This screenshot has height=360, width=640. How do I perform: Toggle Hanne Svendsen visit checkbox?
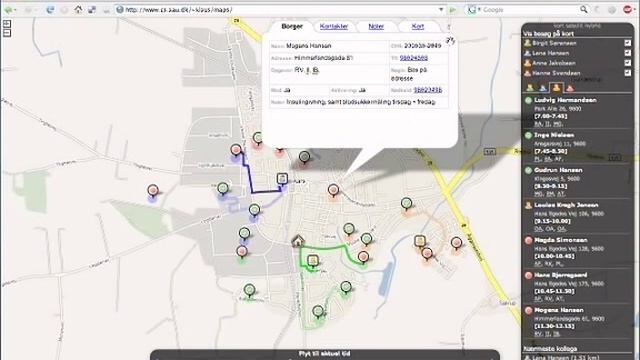point(627,73)
